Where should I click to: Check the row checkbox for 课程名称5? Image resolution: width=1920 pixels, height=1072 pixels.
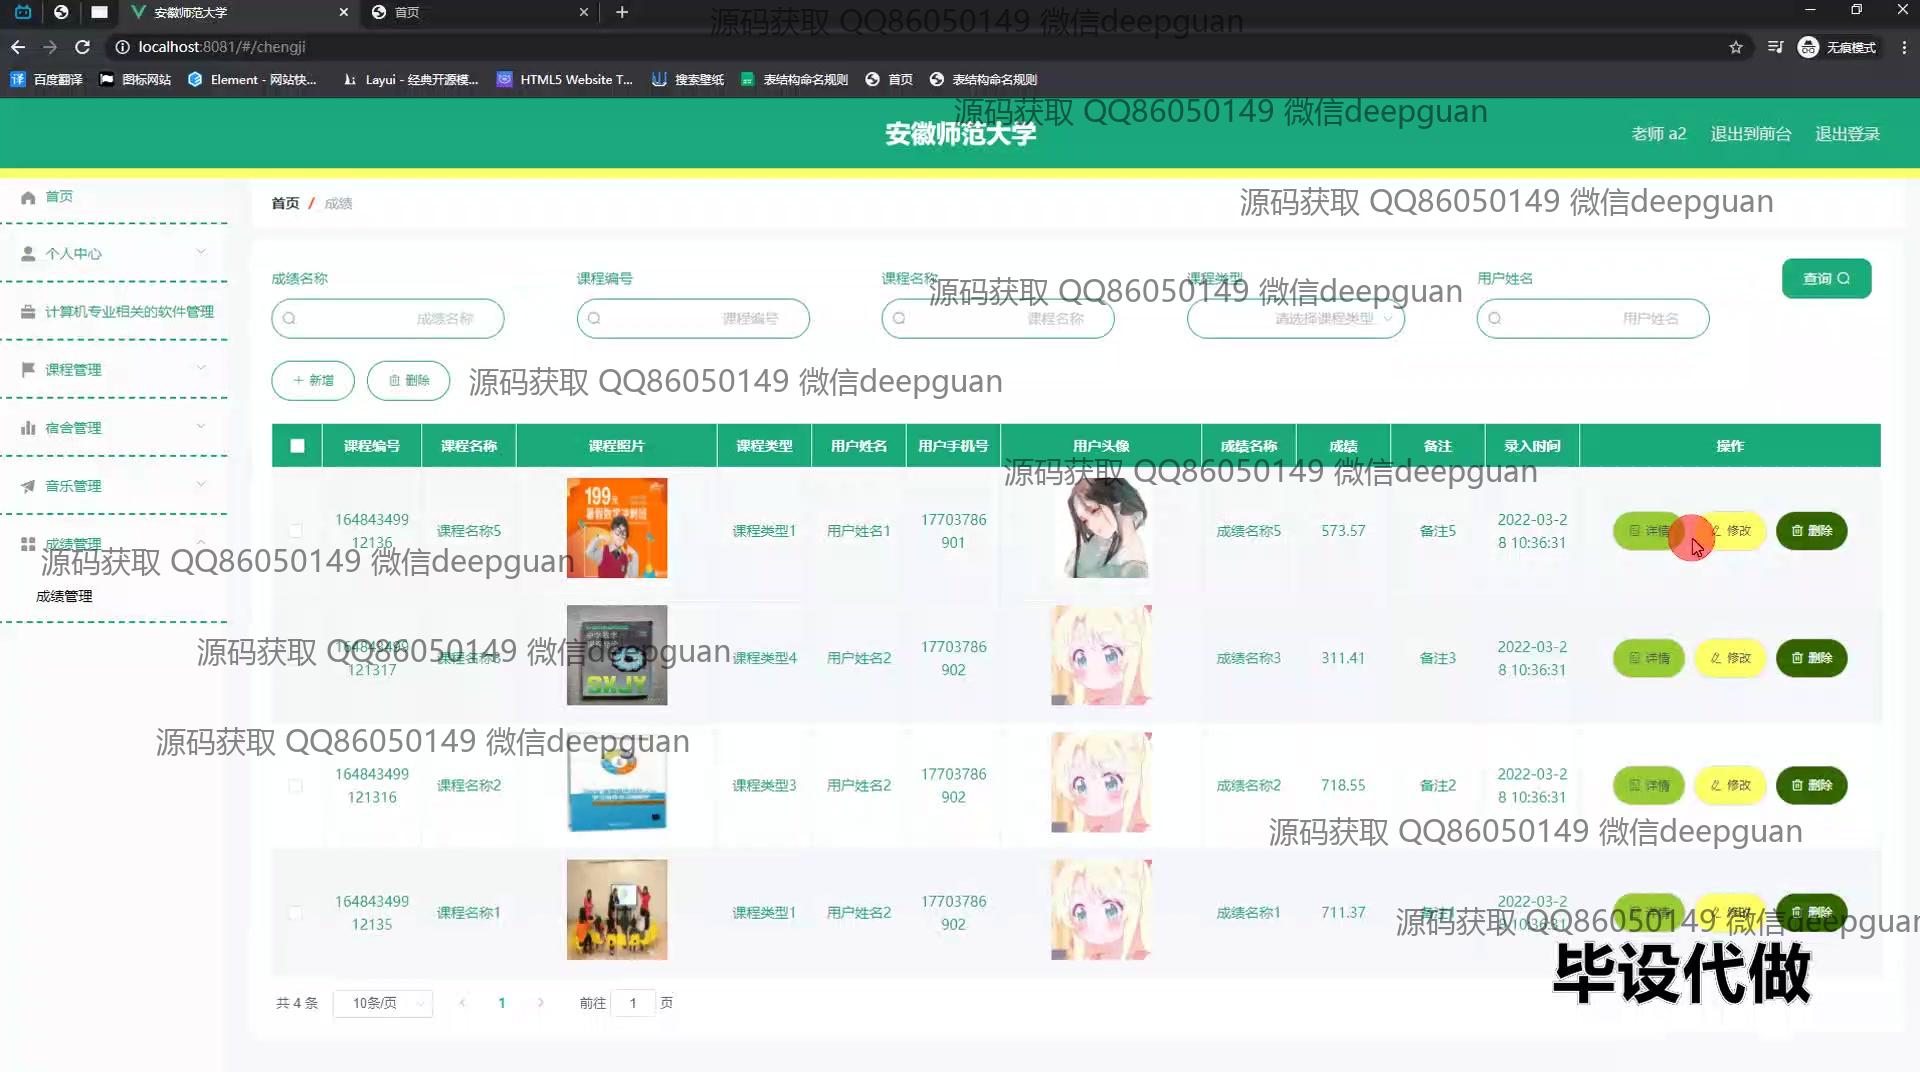(295, 531)
